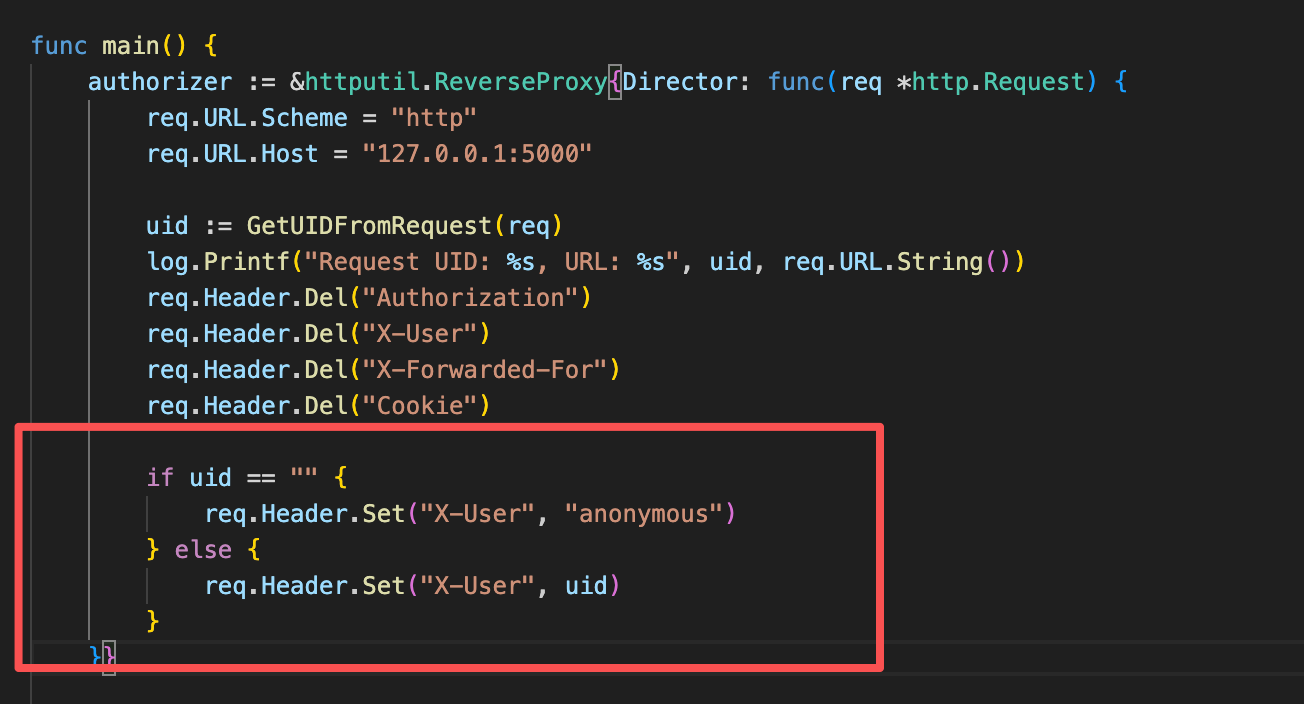Screen dimensions: 1304x704
Task: Click the if keyword before uid
Action: click(160, 478)
